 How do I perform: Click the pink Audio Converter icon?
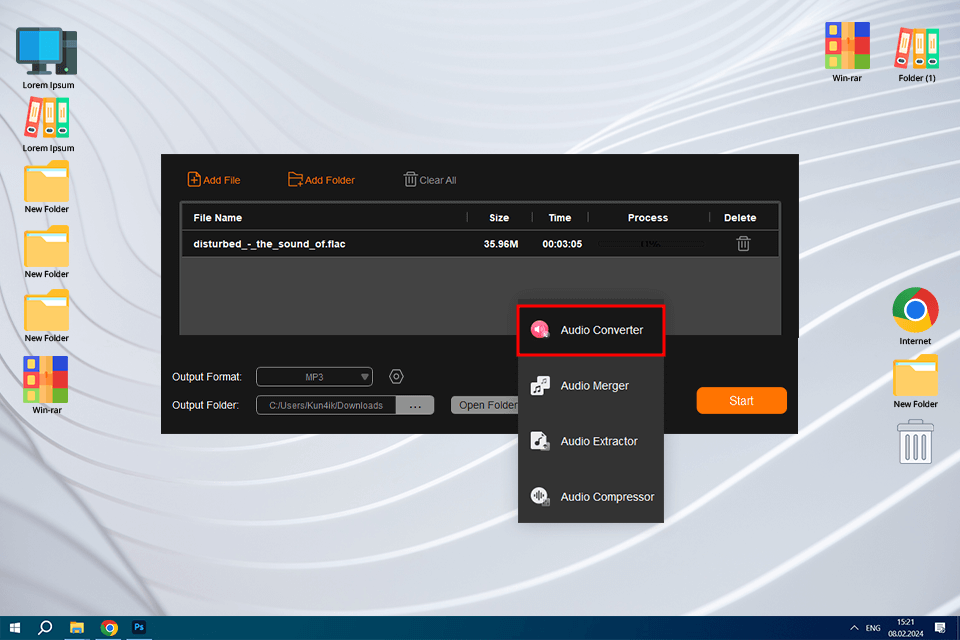click(x=539, y=329)
